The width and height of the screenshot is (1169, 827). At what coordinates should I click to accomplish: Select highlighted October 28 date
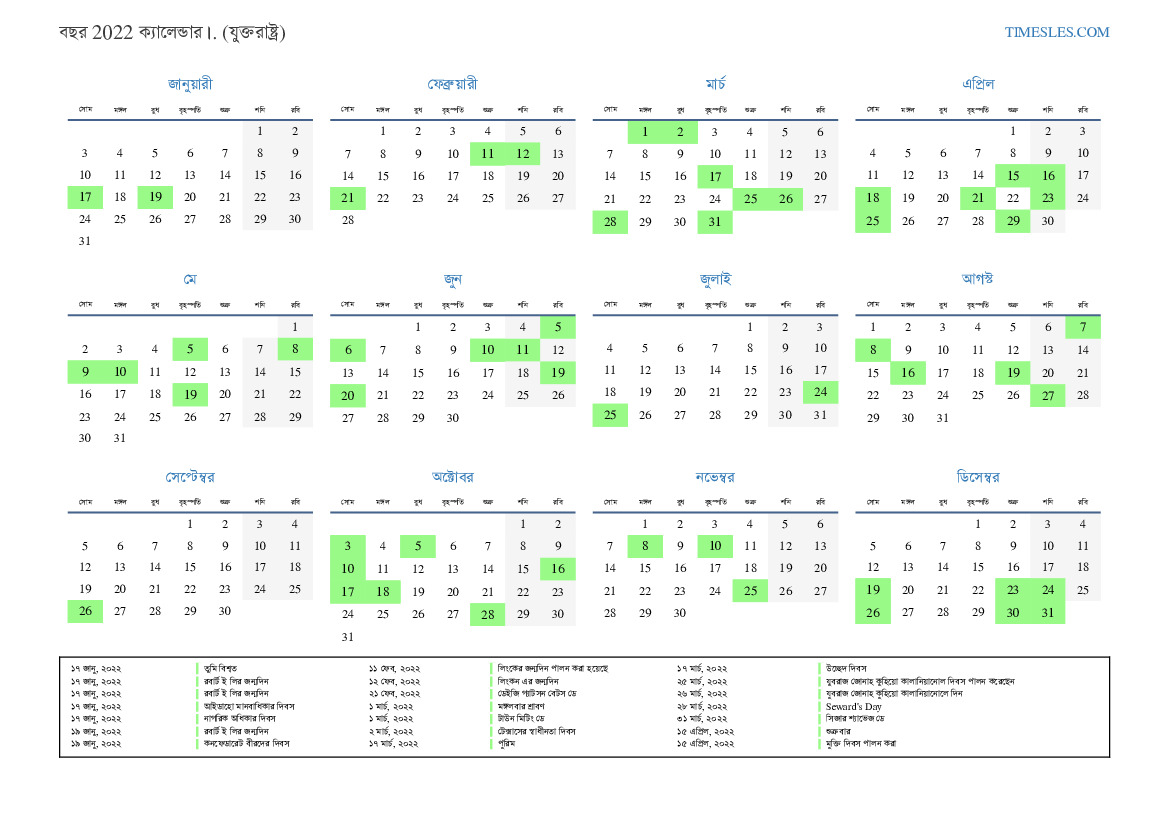487,614
